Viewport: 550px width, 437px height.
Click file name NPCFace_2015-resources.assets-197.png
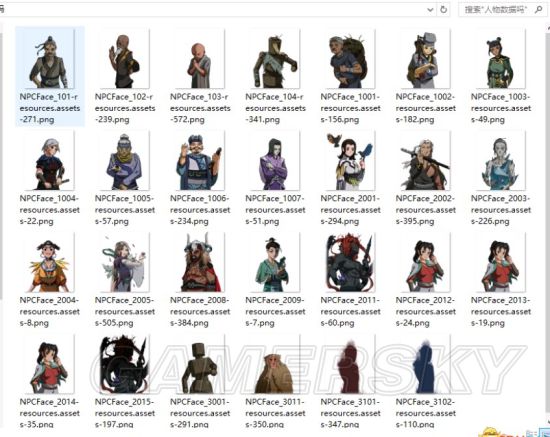pos(125,413)
